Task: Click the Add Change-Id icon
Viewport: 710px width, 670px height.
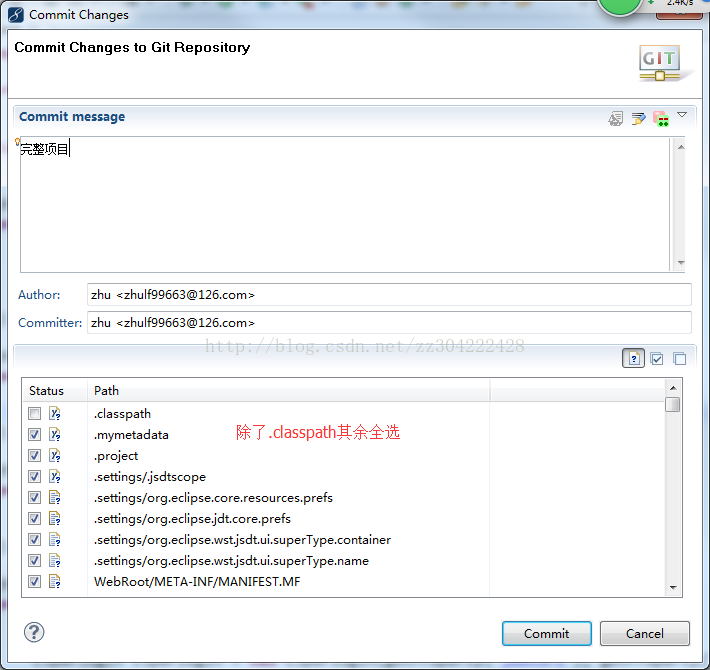Action: pos(661,119)
